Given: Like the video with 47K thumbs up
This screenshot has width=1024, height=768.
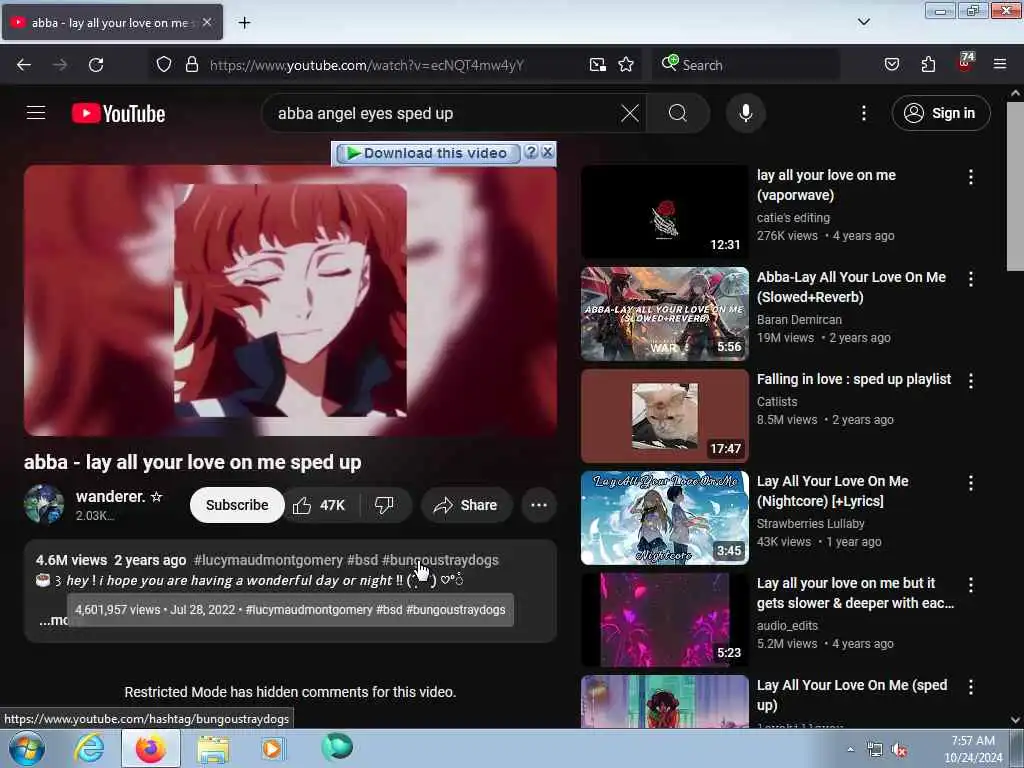Looking at the screenshot, I should pyautogui.click(x=319, y=505).
